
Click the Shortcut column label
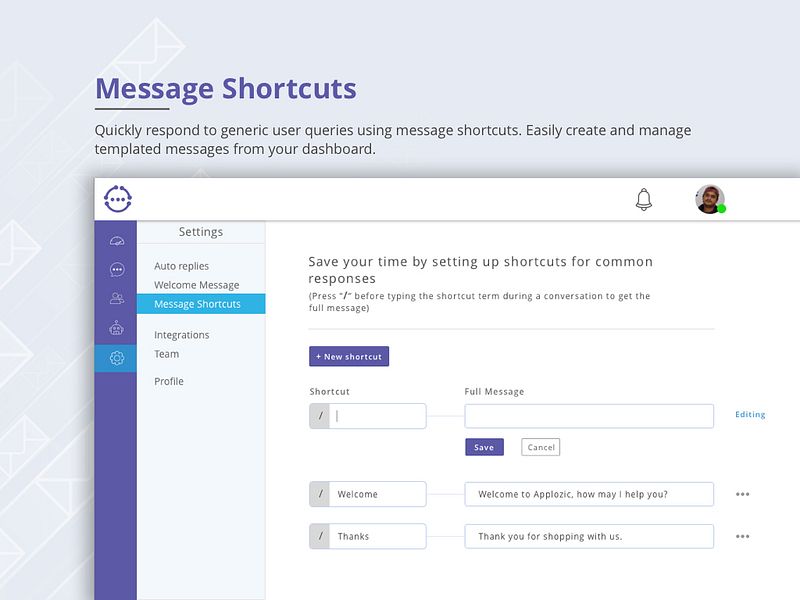(x=330, y=392)
